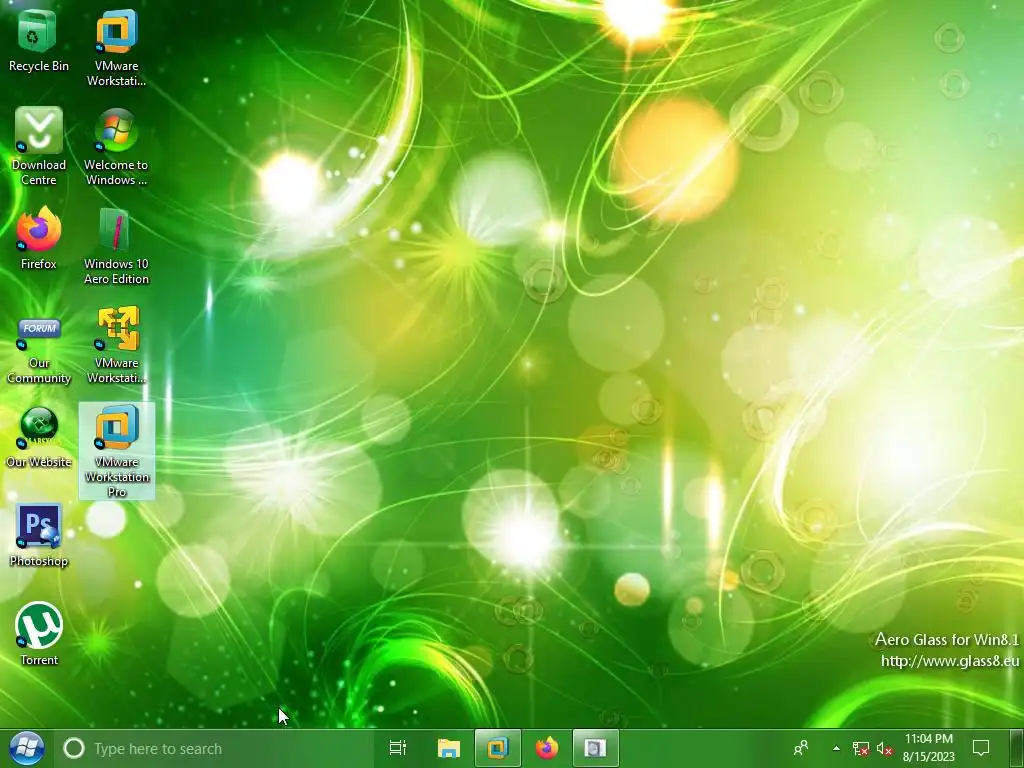This screenshot has height=768, width=1024.
Task: Switch to the VMware taskbar button
Action: coord(498,748)
